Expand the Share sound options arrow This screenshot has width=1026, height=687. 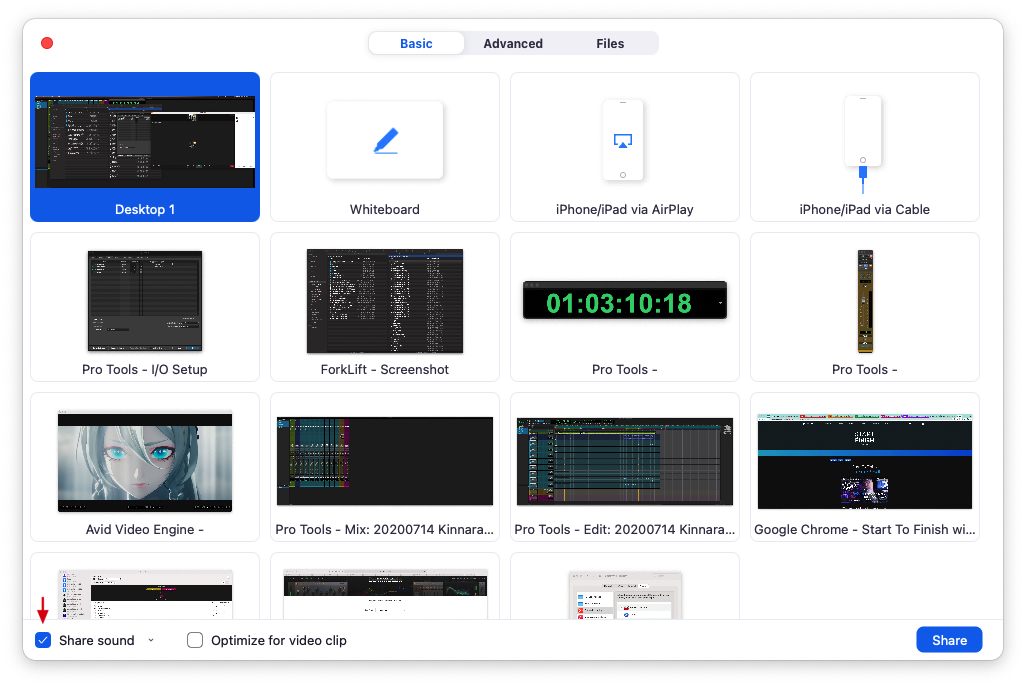[x=151, y=640]
